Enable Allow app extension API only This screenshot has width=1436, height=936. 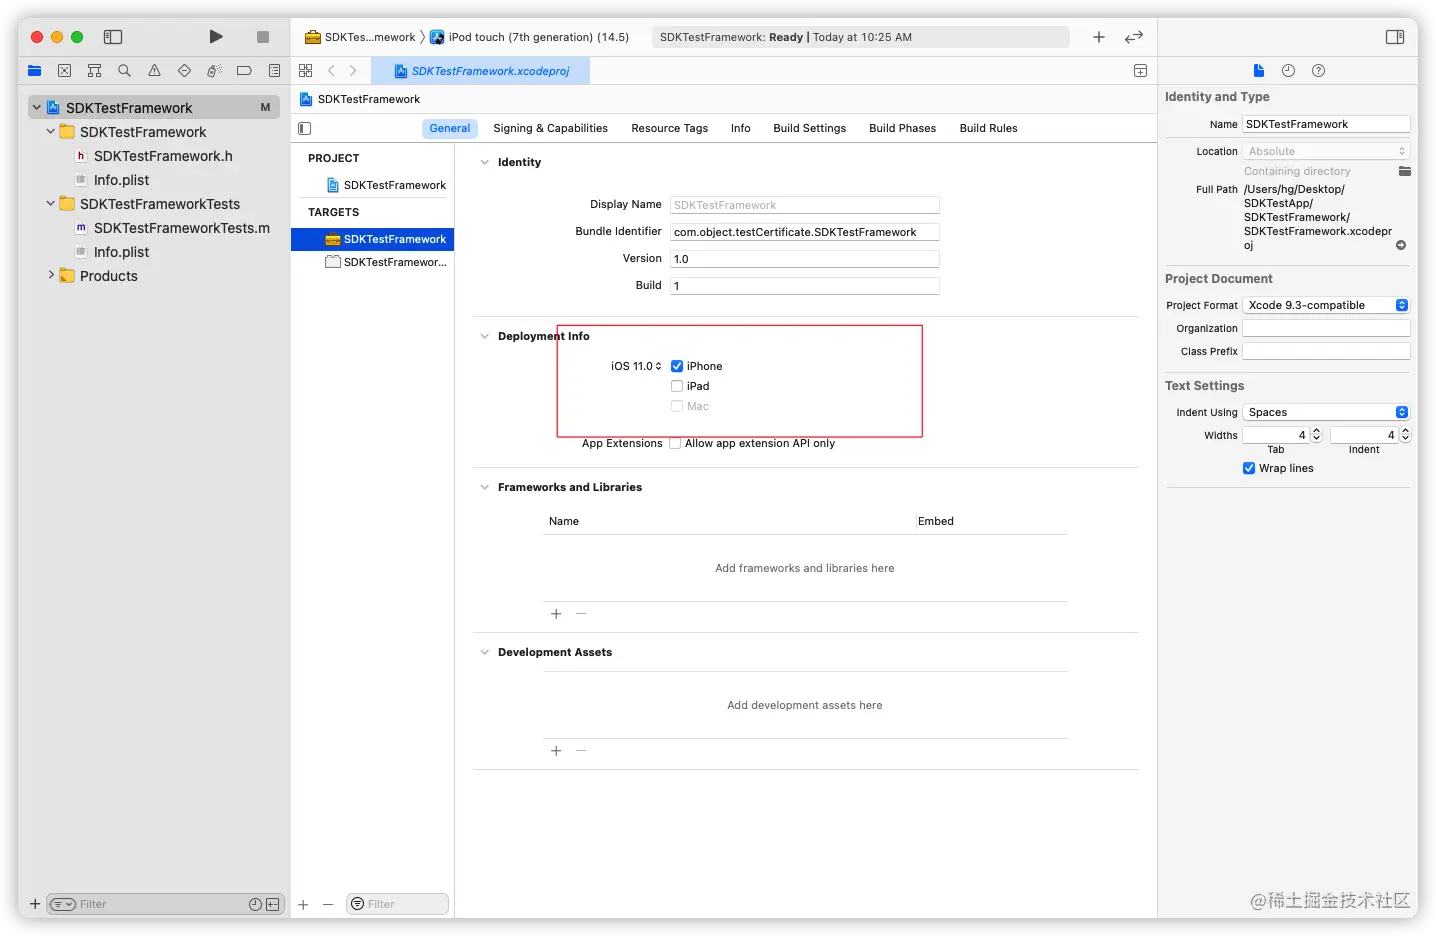[675, 443]
